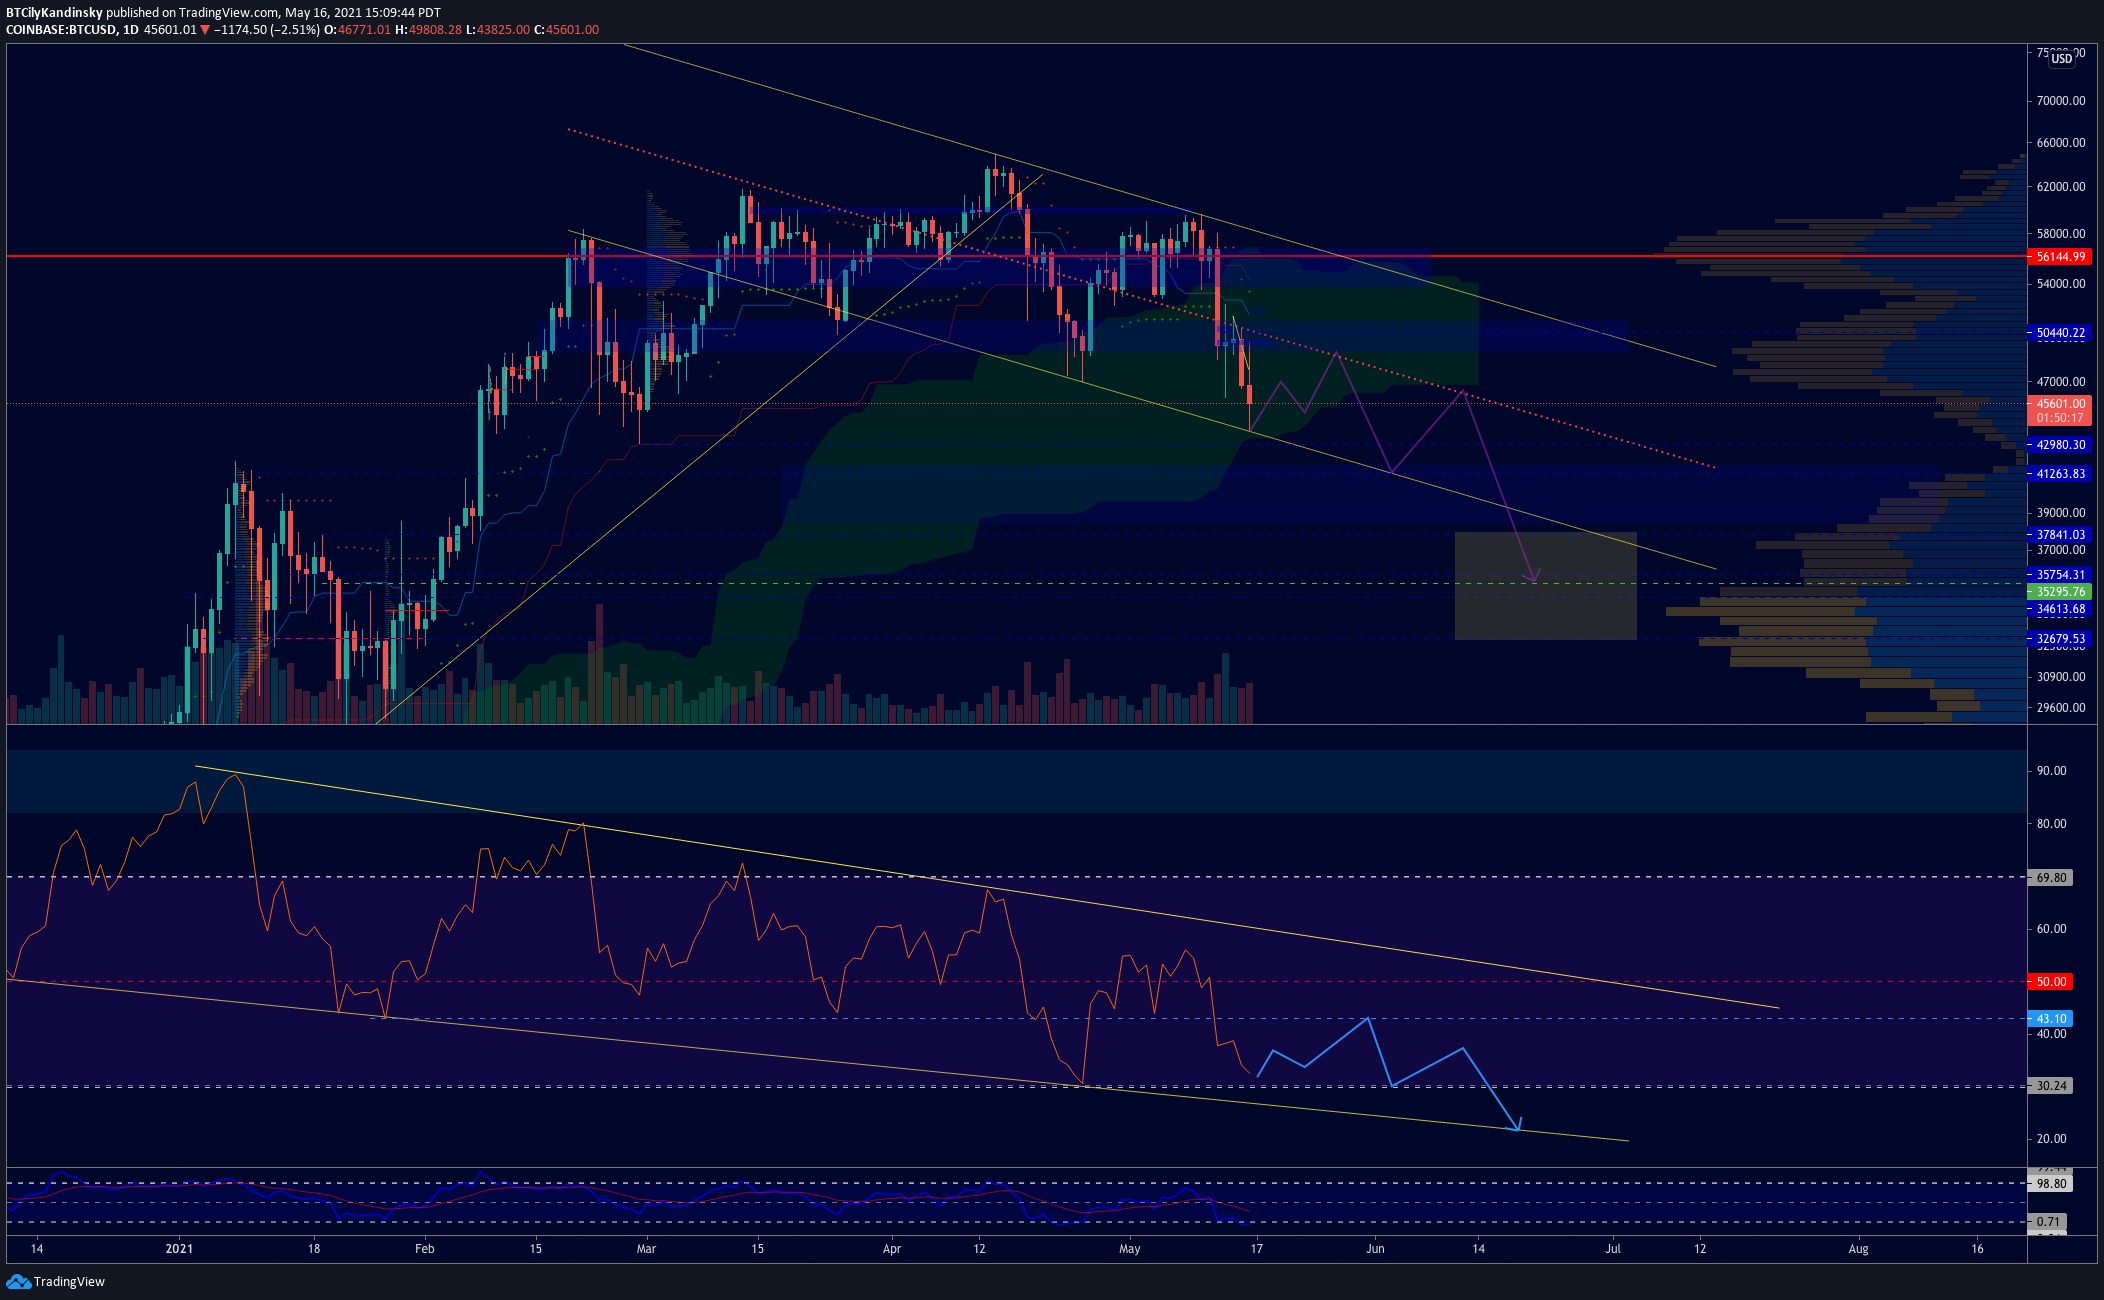The height and width of the screenshot is (1300, 2104).
Task: Select the 32679.53 price level label
Action: pyautogui.click(x=2059, y=639)
